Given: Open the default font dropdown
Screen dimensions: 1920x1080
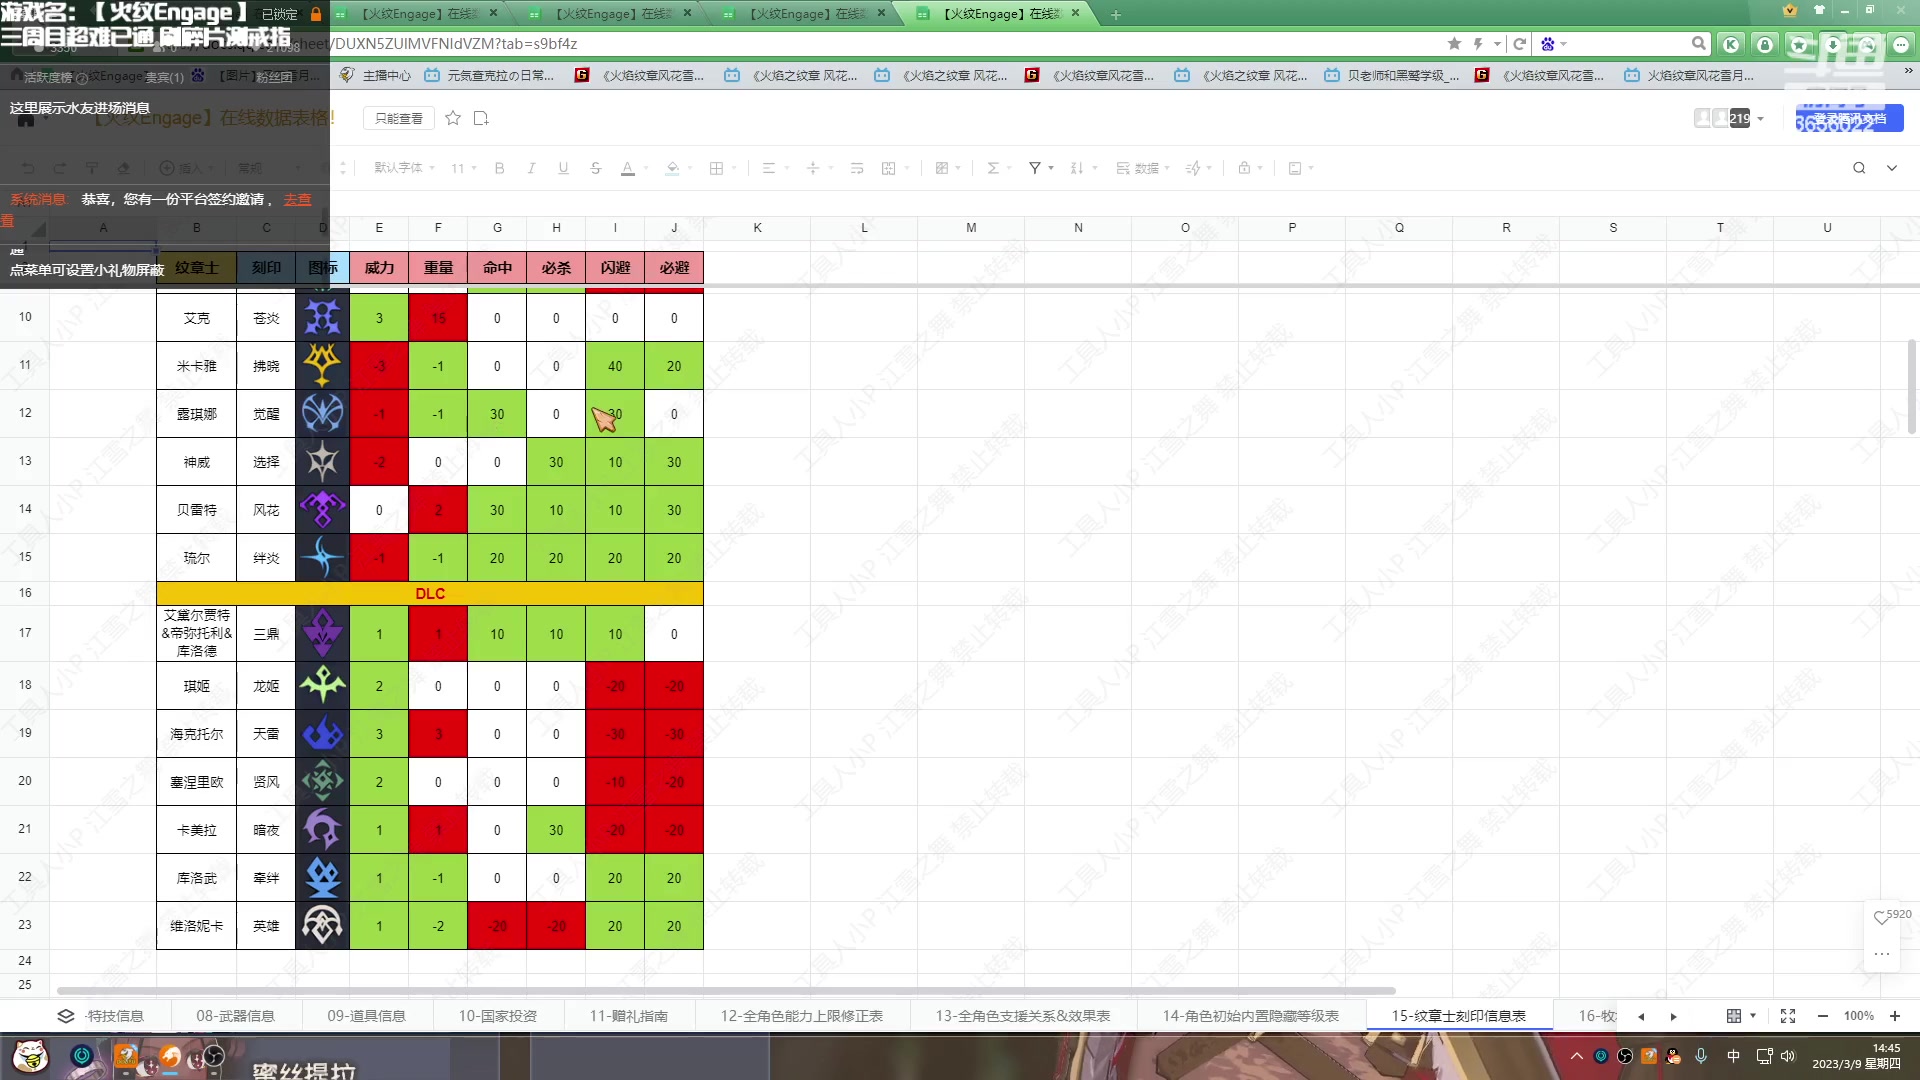Looking at the screenshot, I should tap(404, 168).
